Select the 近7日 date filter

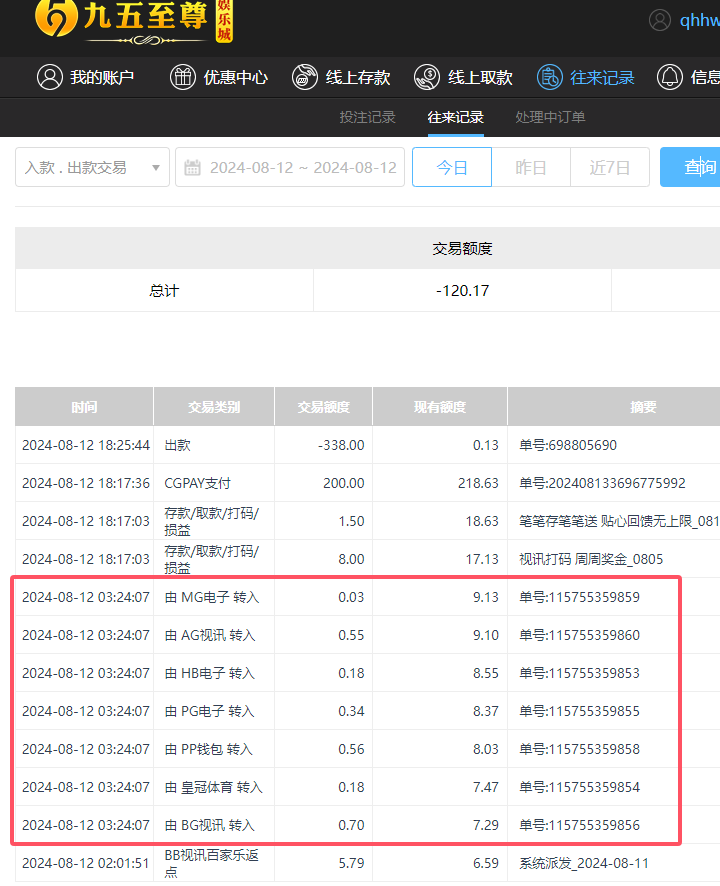click(610, 167)
